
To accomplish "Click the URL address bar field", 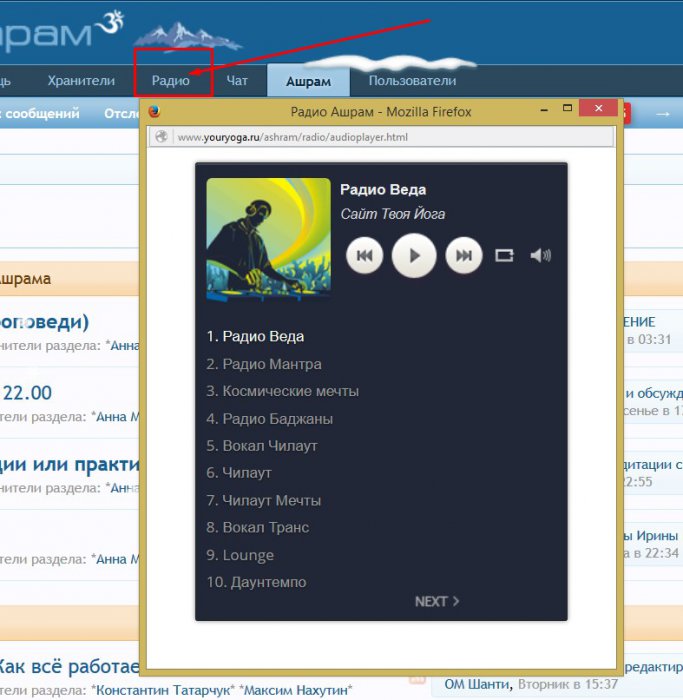I will pyautogui.click(x=390, y=137).
